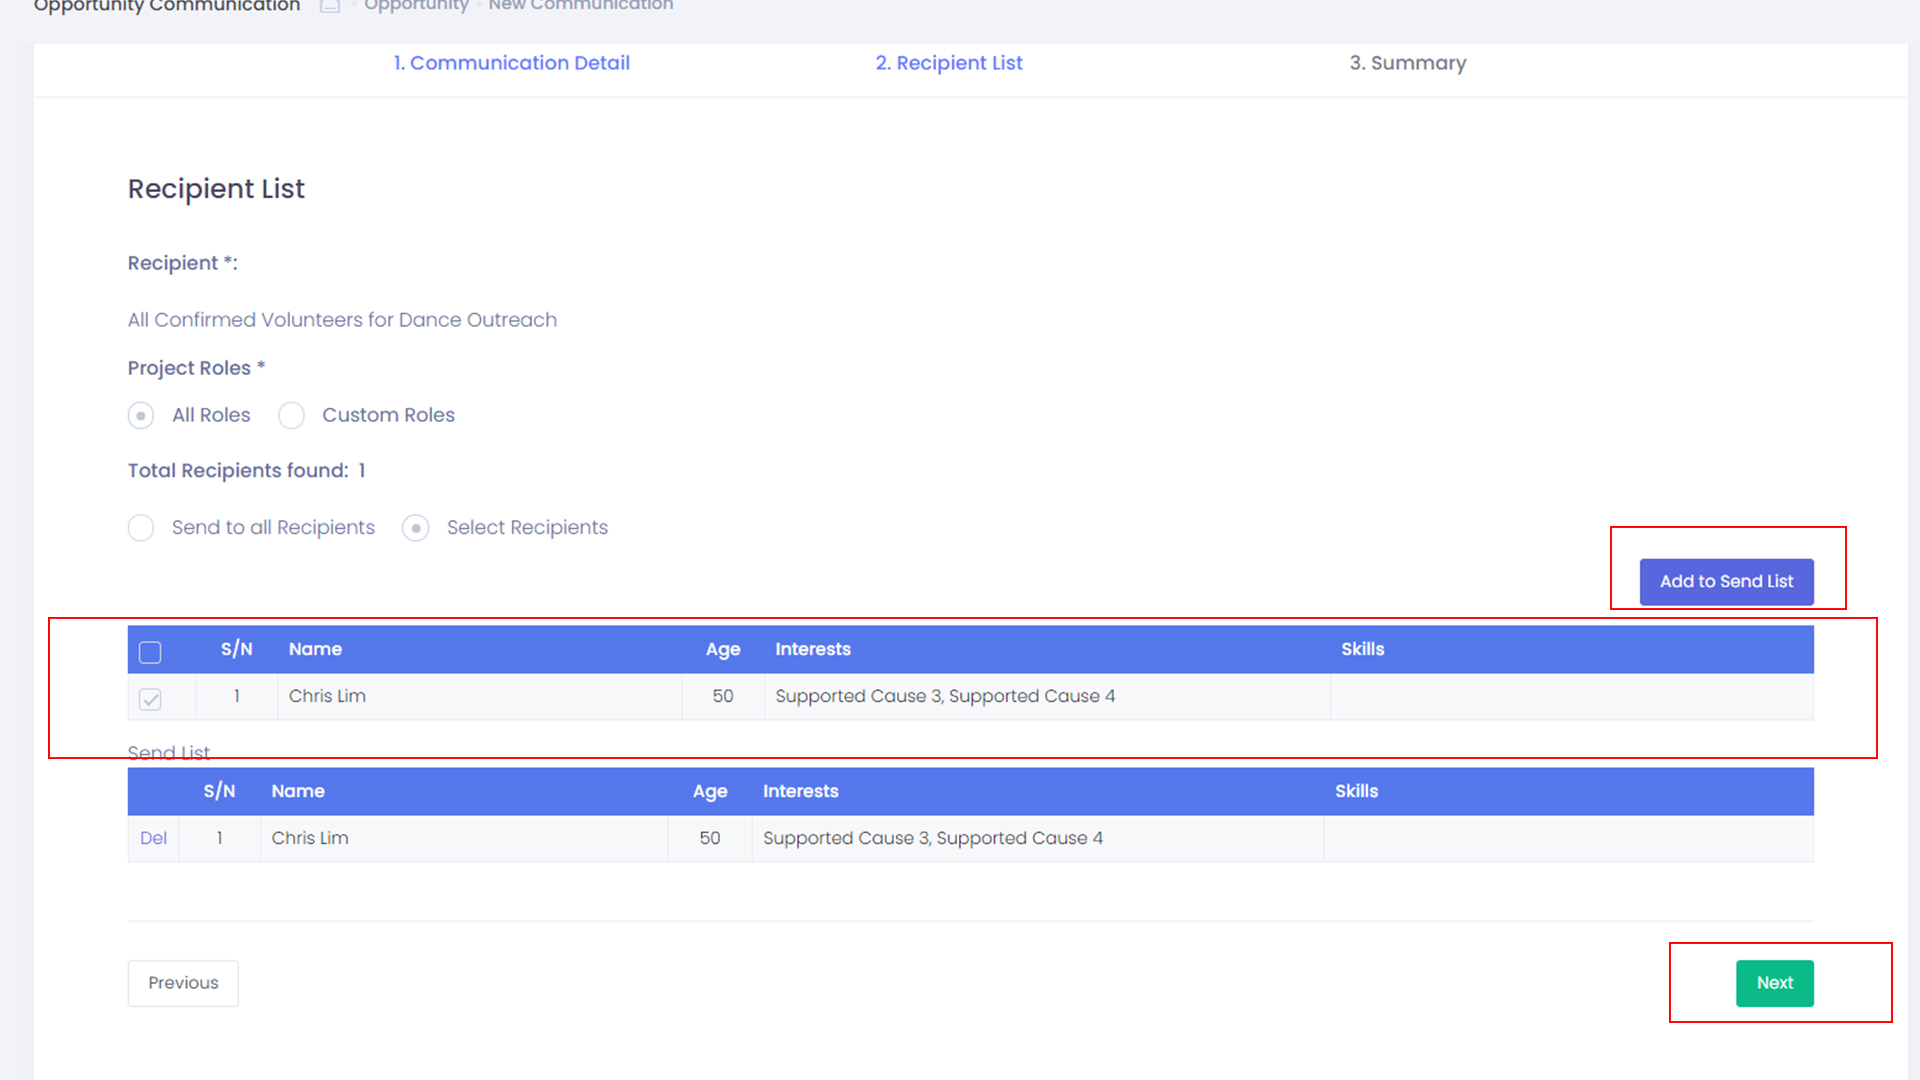Choose Send to all Recipients option
Image resolution: width=1920 pixels, height=1080 pixels.
[x=141, y=528]
